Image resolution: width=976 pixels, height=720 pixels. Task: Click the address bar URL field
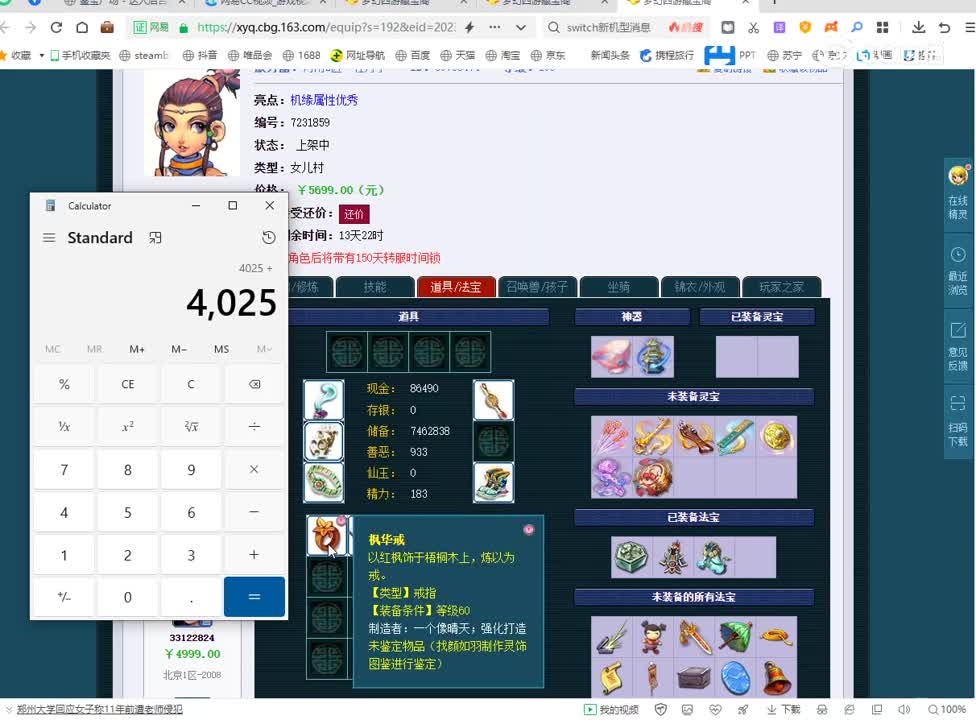[326, 27]
